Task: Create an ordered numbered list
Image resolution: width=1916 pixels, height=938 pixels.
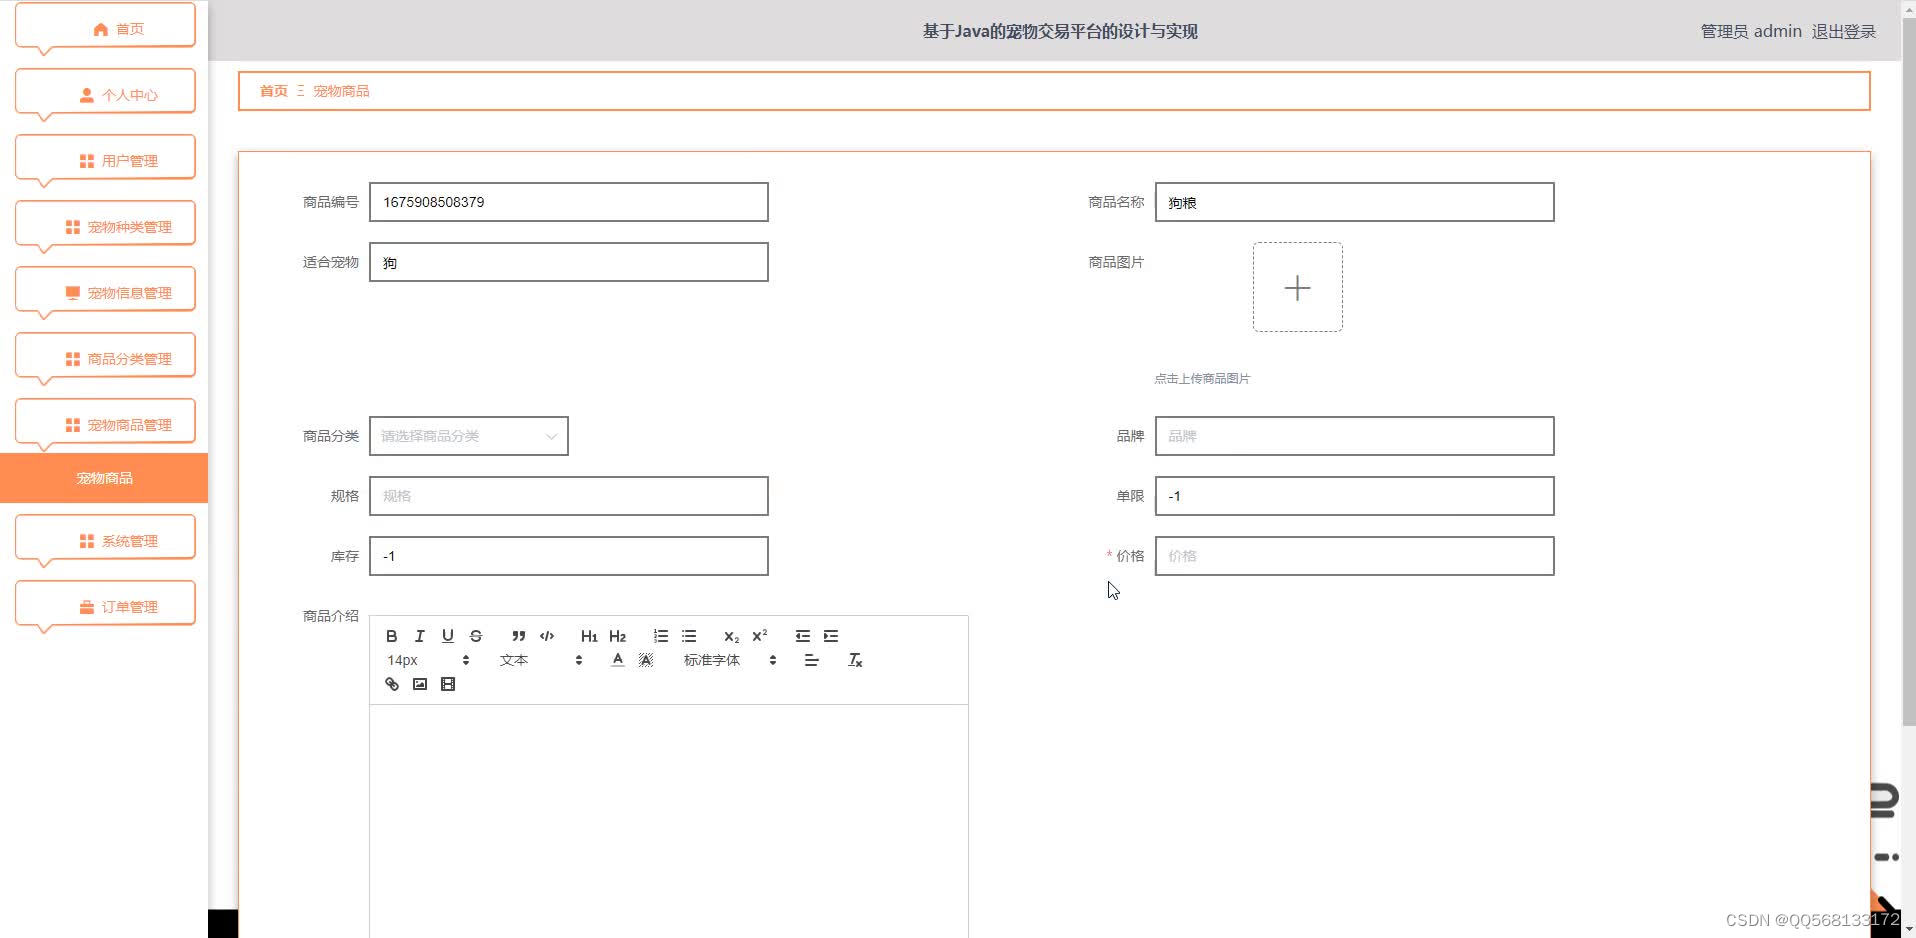Action: pos(661,636)
